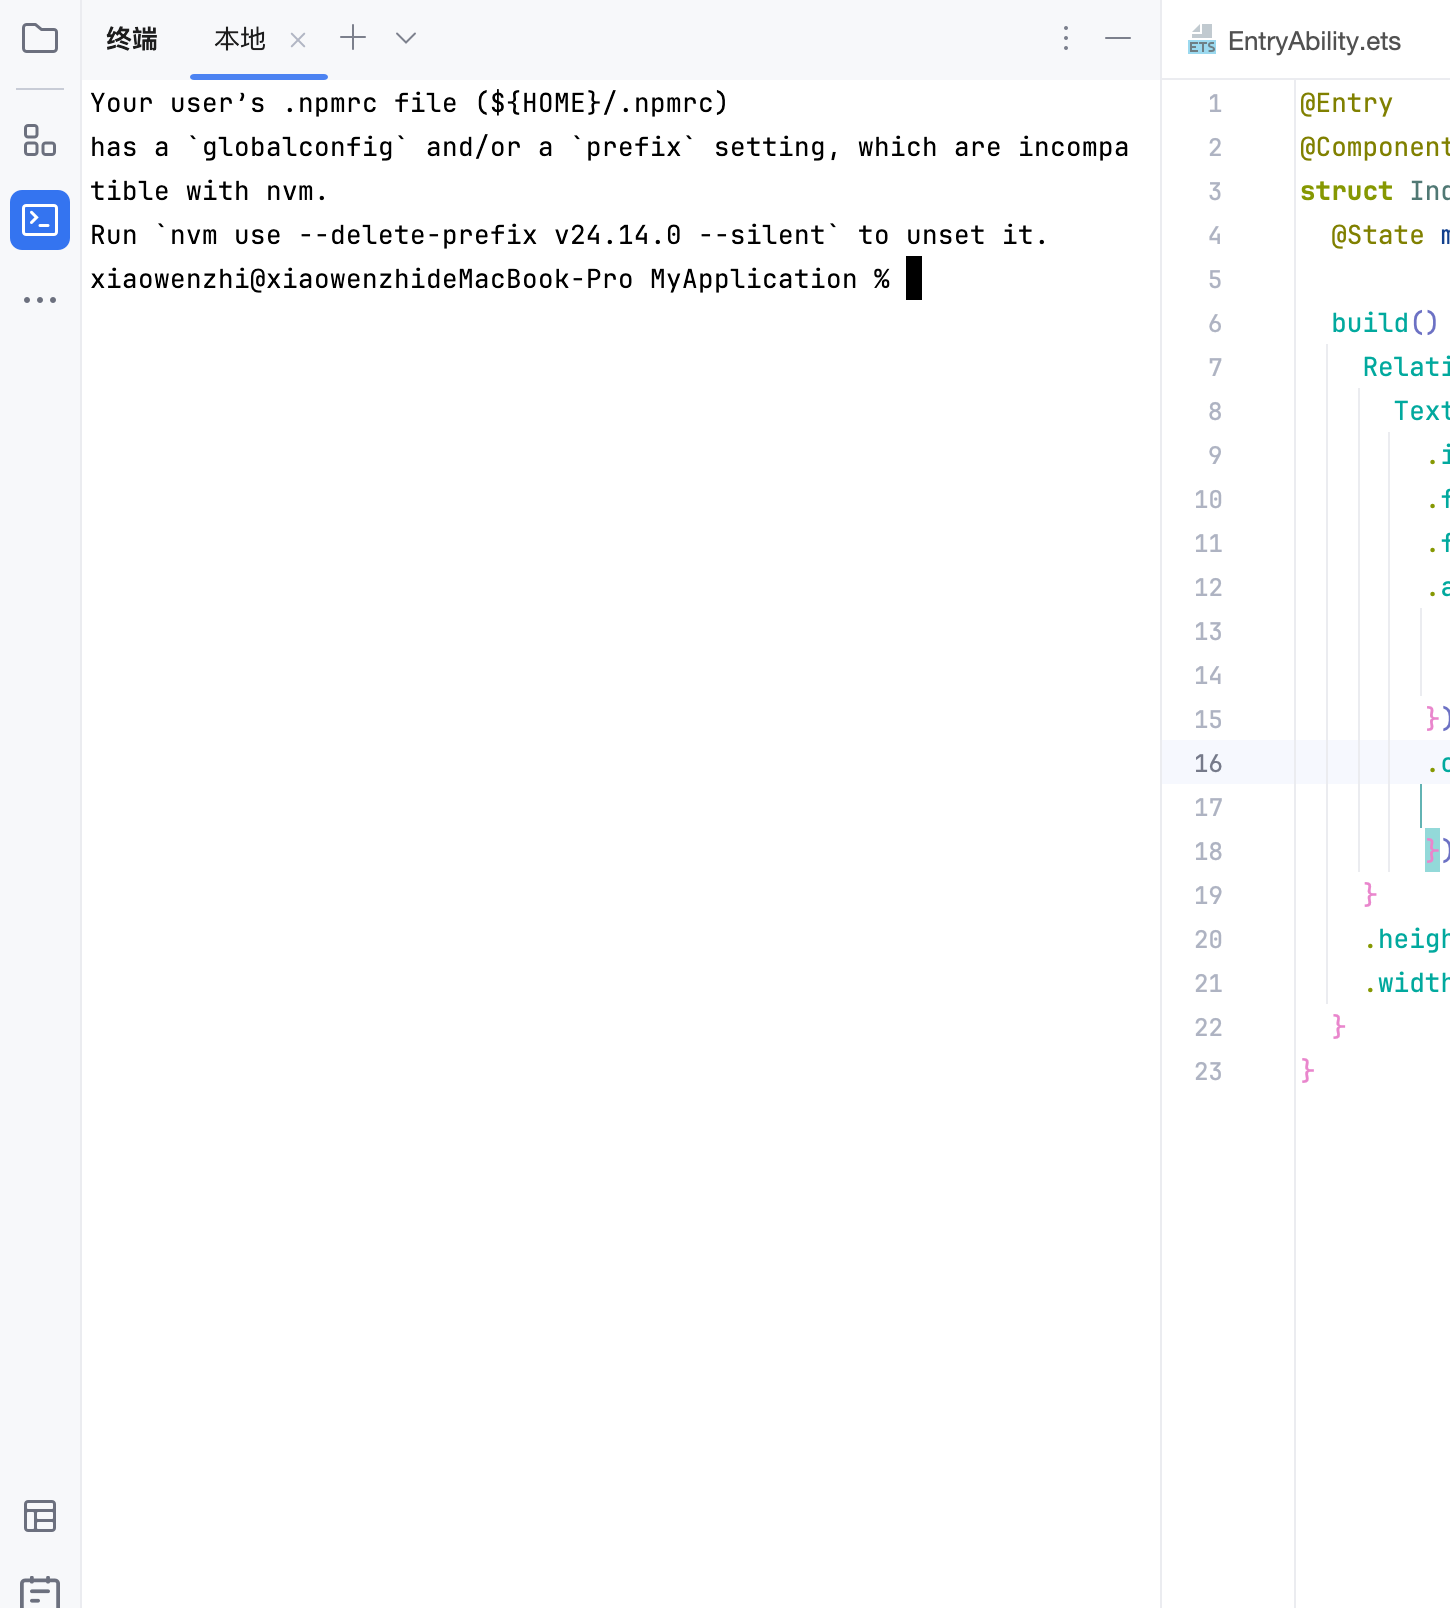Image resolution: width=1450 pixels, height=1608 pixels.
Task: Open the Structure tool window icon
Action: click(x=40, y=140)
